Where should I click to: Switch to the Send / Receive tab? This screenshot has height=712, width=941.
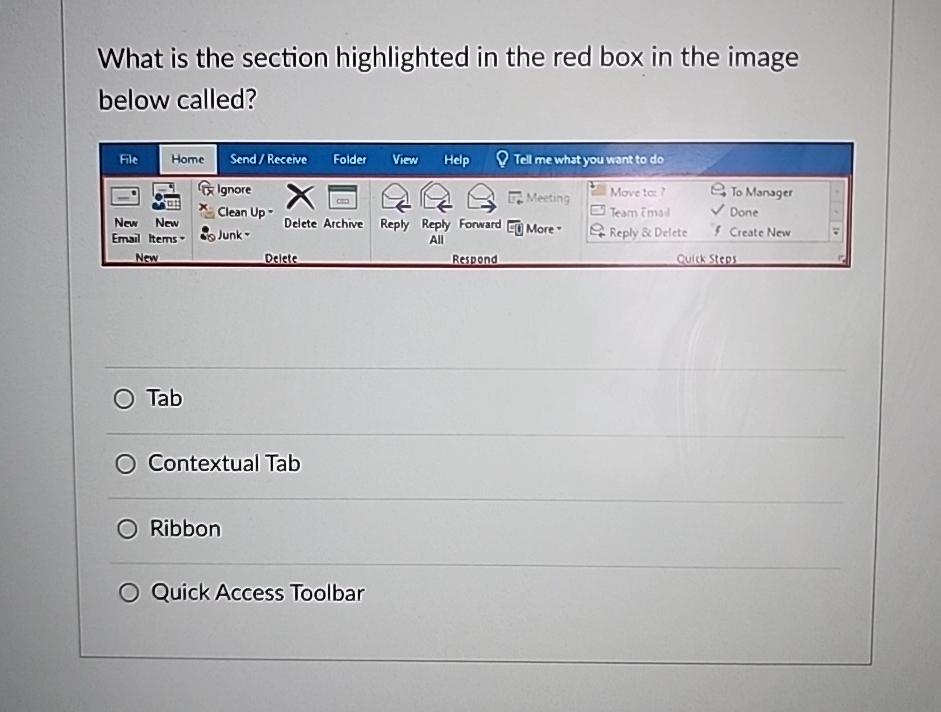click(268, 159)
